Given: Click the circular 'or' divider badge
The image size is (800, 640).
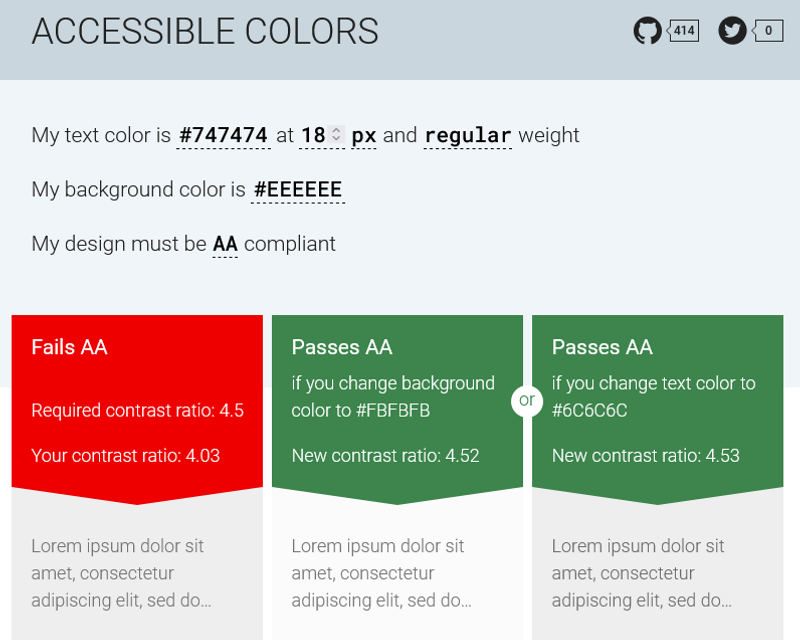Looking at the screenshot, I should [x=527, y=401].
